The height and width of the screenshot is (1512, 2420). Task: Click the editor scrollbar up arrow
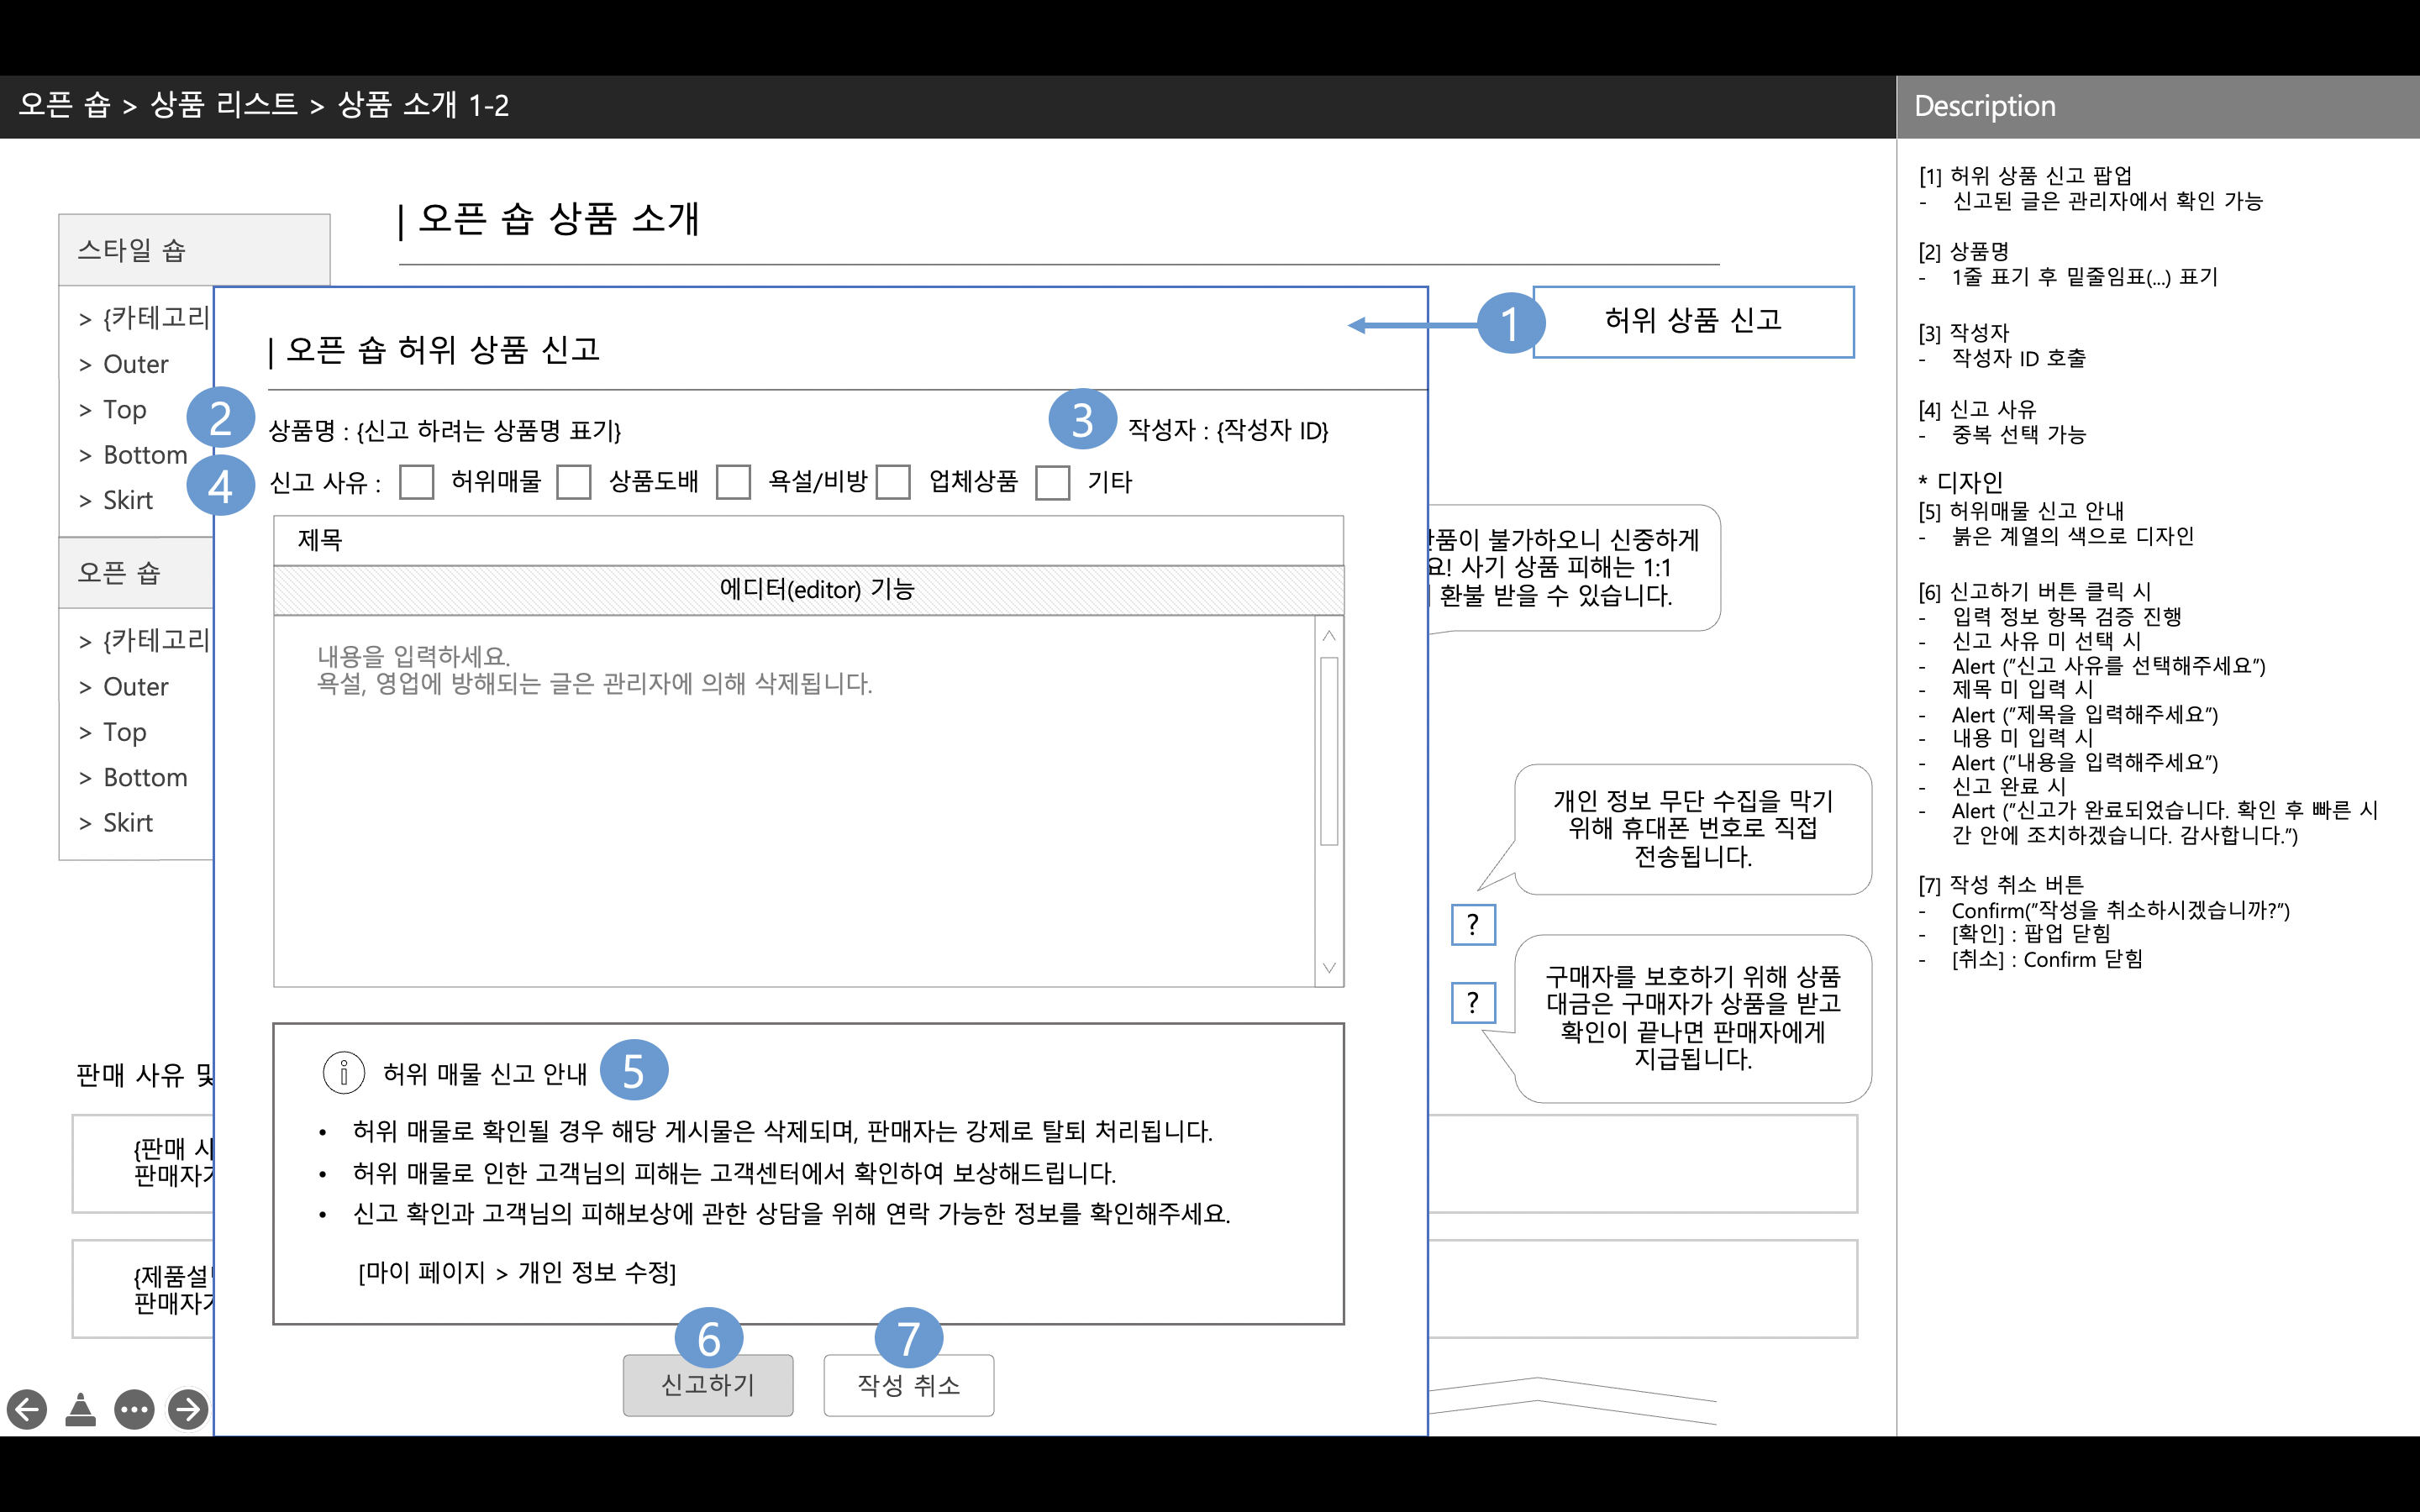(x=1329, y=636)
